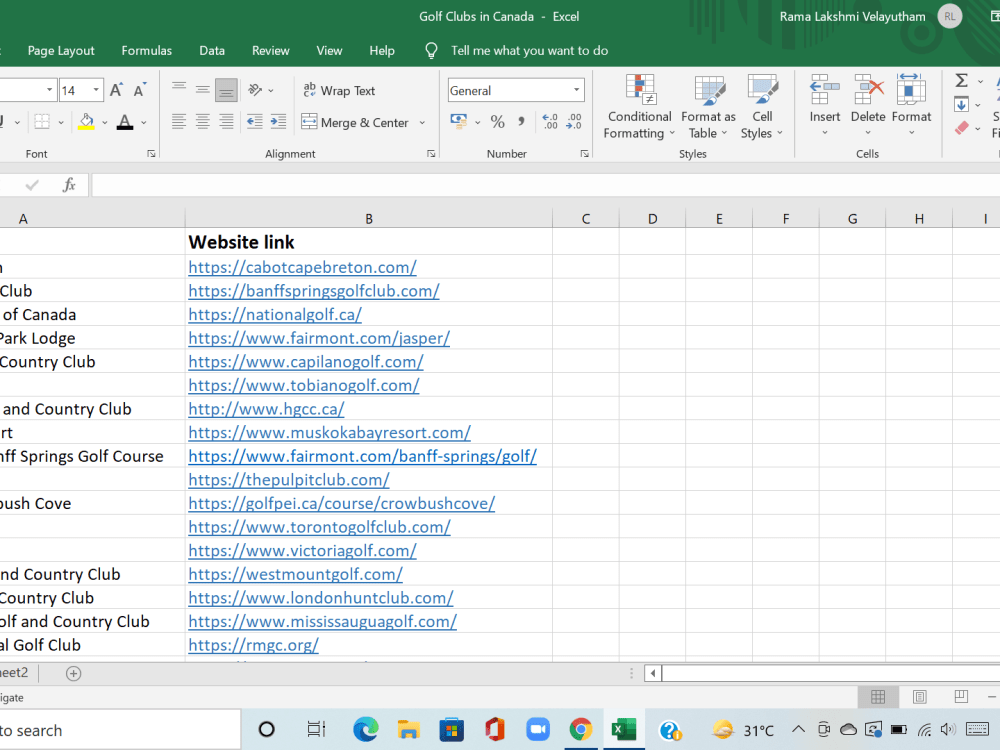Open Format as Table gallery
Screen dimensions: 1000x750
coord(709,107)
